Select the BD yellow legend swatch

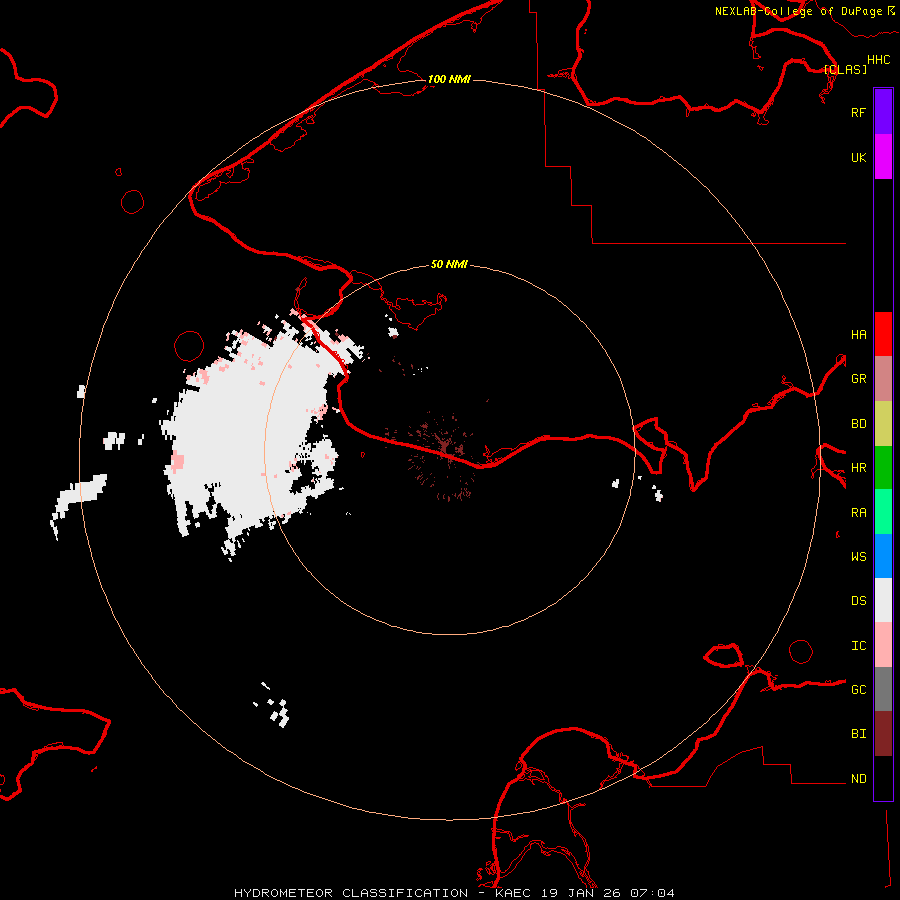(x=883, y=424)
